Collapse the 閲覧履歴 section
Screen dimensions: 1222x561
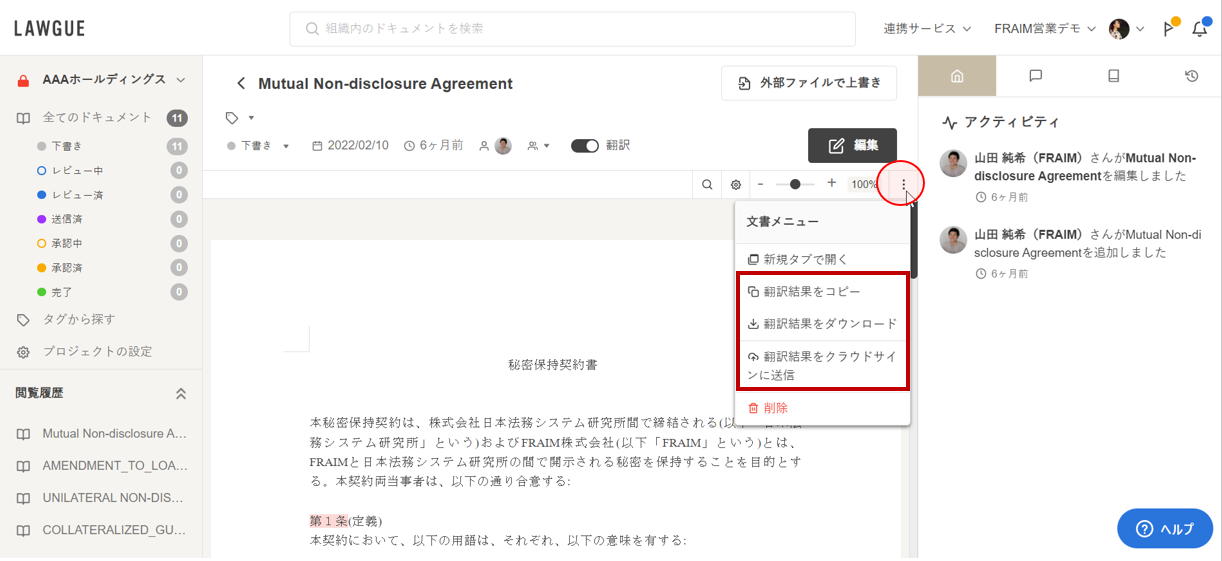181,394
